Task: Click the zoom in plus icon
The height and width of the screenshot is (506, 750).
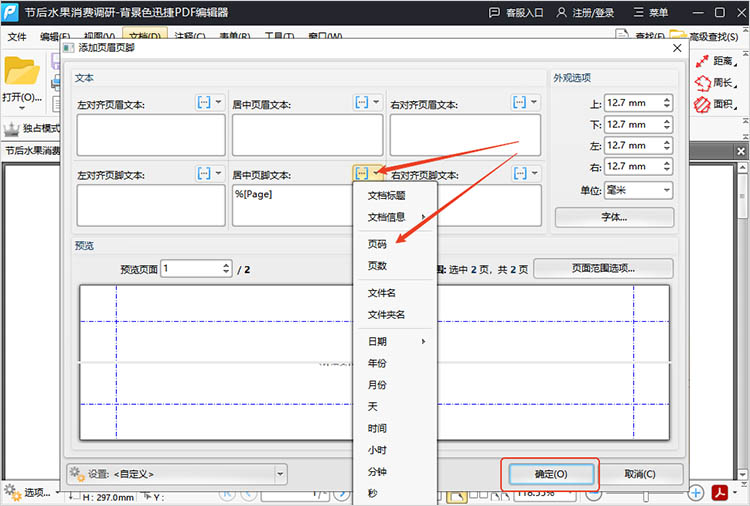Action: coord(696,493)
